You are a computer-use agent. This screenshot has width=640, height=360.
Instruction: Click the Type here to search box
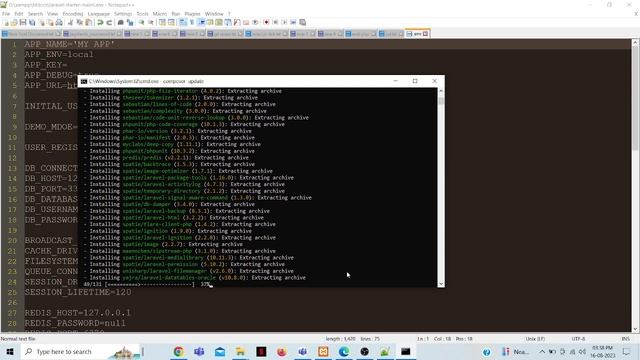[x=82, y=351]
